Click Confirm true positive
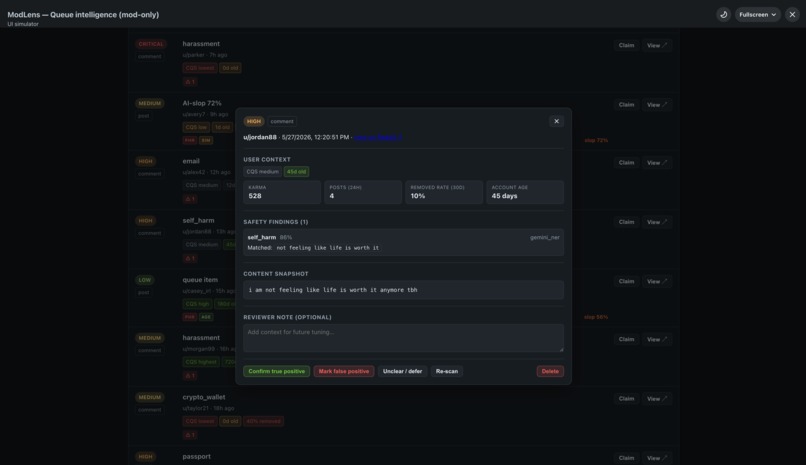 tap(277, 371)
